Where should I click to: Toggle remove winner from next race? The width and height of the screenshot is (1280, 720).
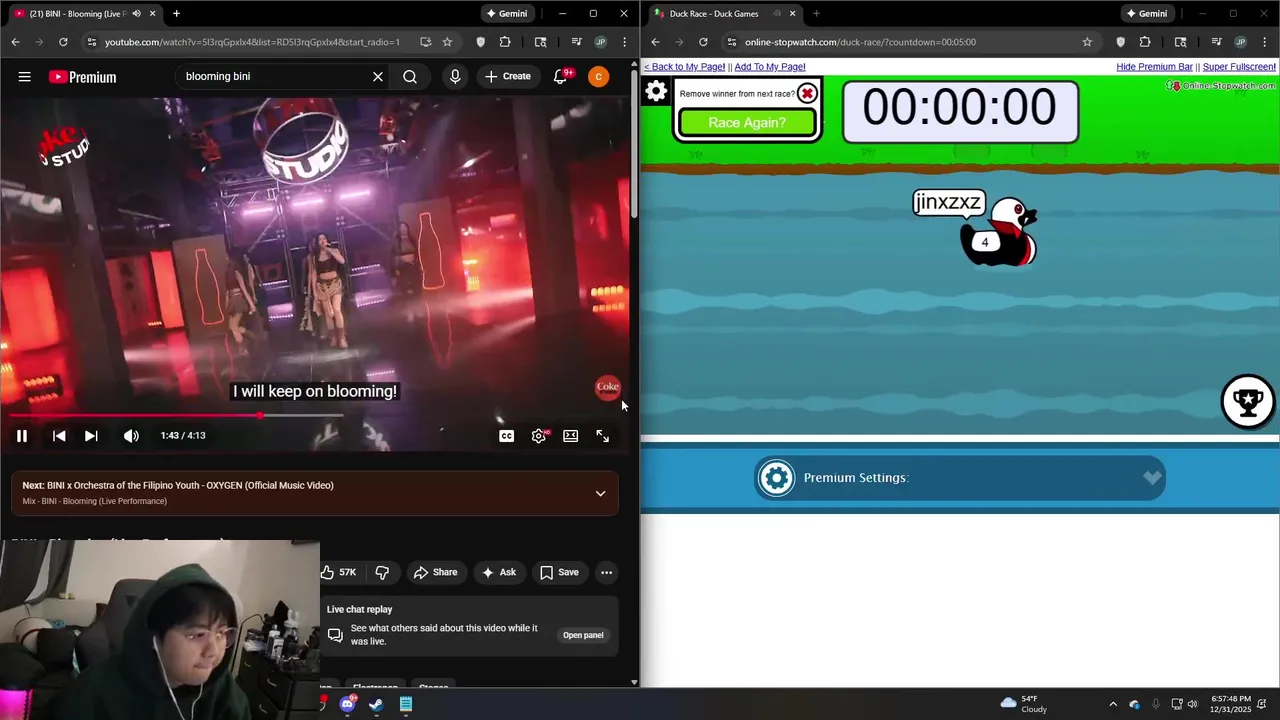coord(807,94)
